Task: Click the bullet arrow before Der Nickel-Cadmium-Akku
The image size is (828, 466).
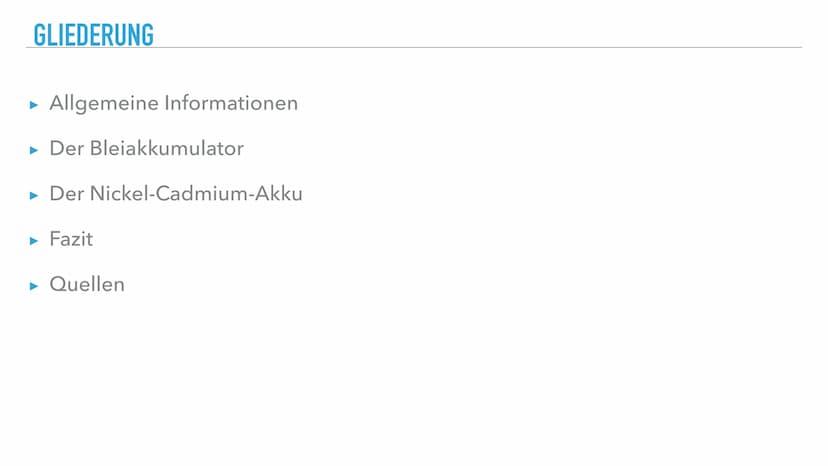Action: (x=34, y=195)
